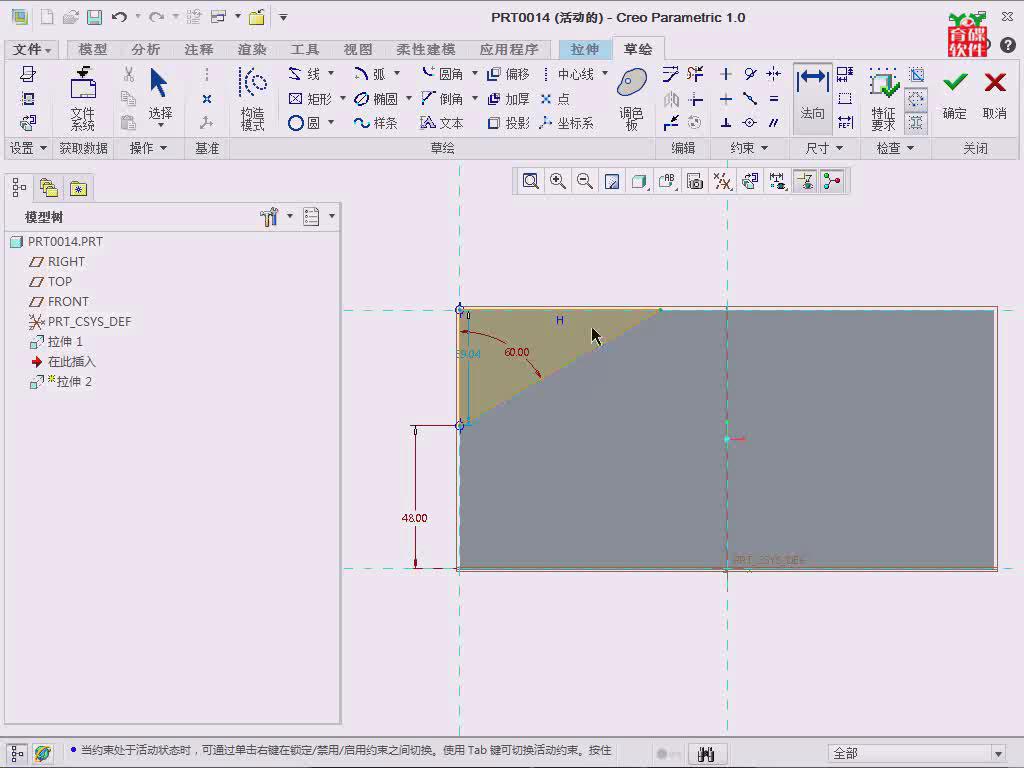Select the Offset (偏移) tool
This screenshot has width=1024, height=768.
point(509,74)
